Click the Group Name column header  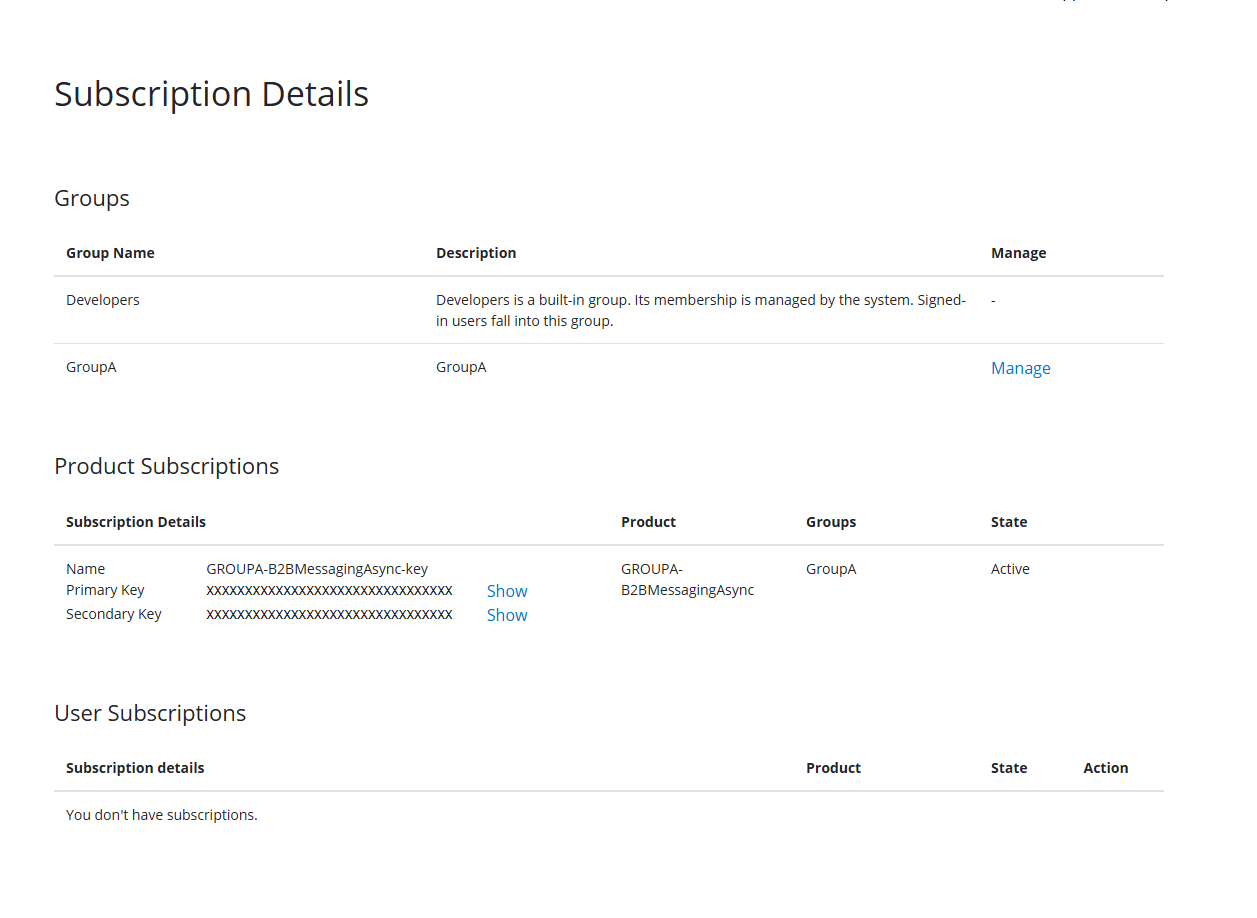(110, 253)
